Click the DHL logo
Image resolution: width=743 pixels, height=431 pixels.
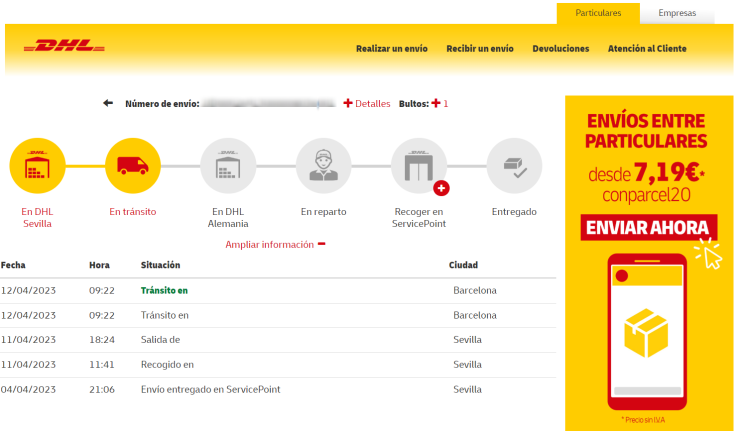point(64,46)
